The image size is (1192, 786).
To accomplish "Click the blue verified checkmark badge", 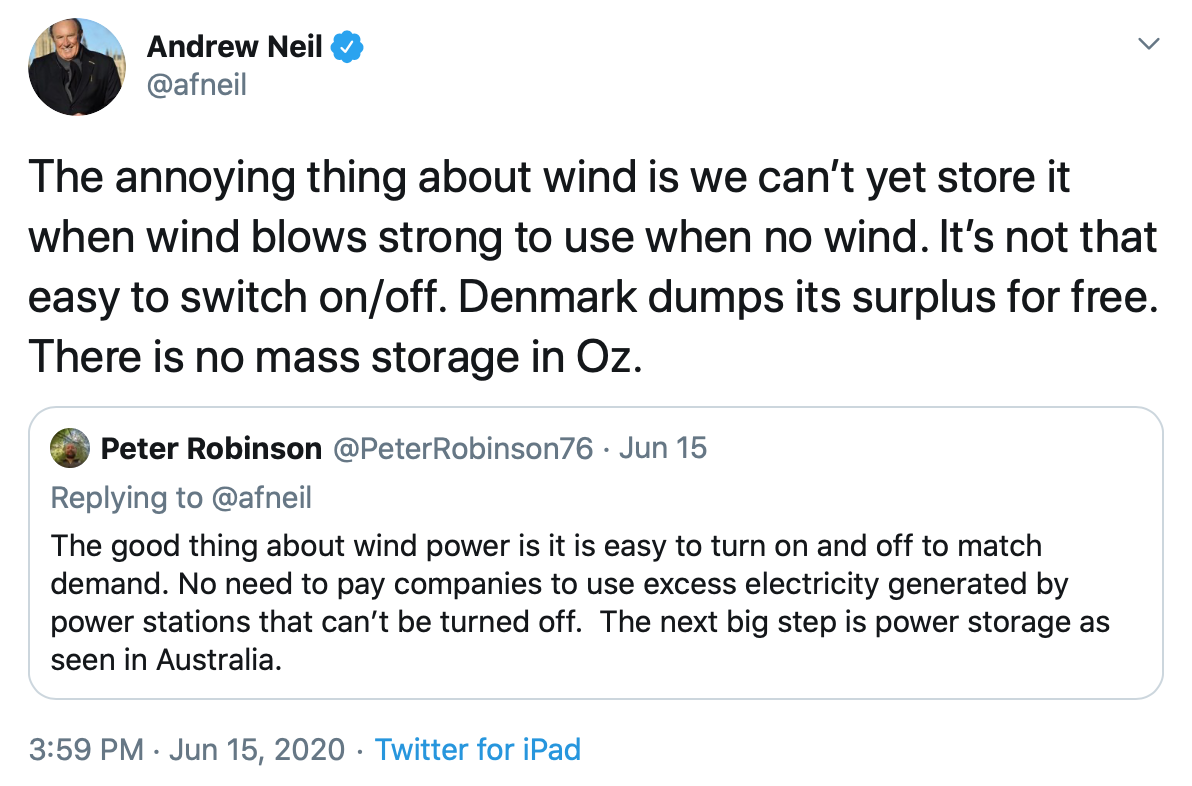I will (348, 47).
